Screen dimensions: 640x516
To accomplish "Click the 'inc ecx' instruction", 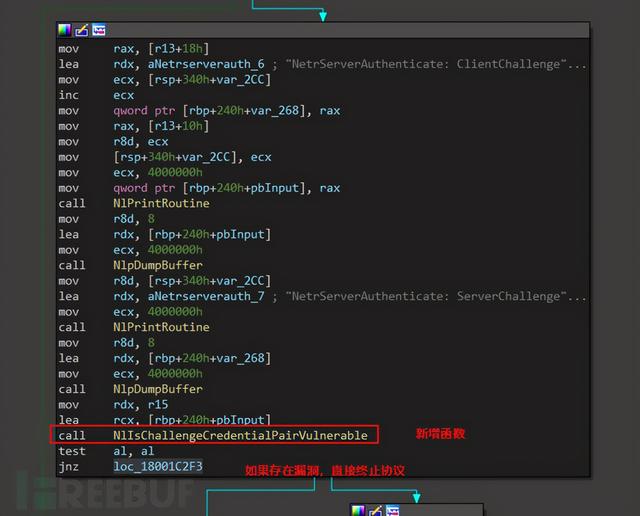I will (96, 95).
